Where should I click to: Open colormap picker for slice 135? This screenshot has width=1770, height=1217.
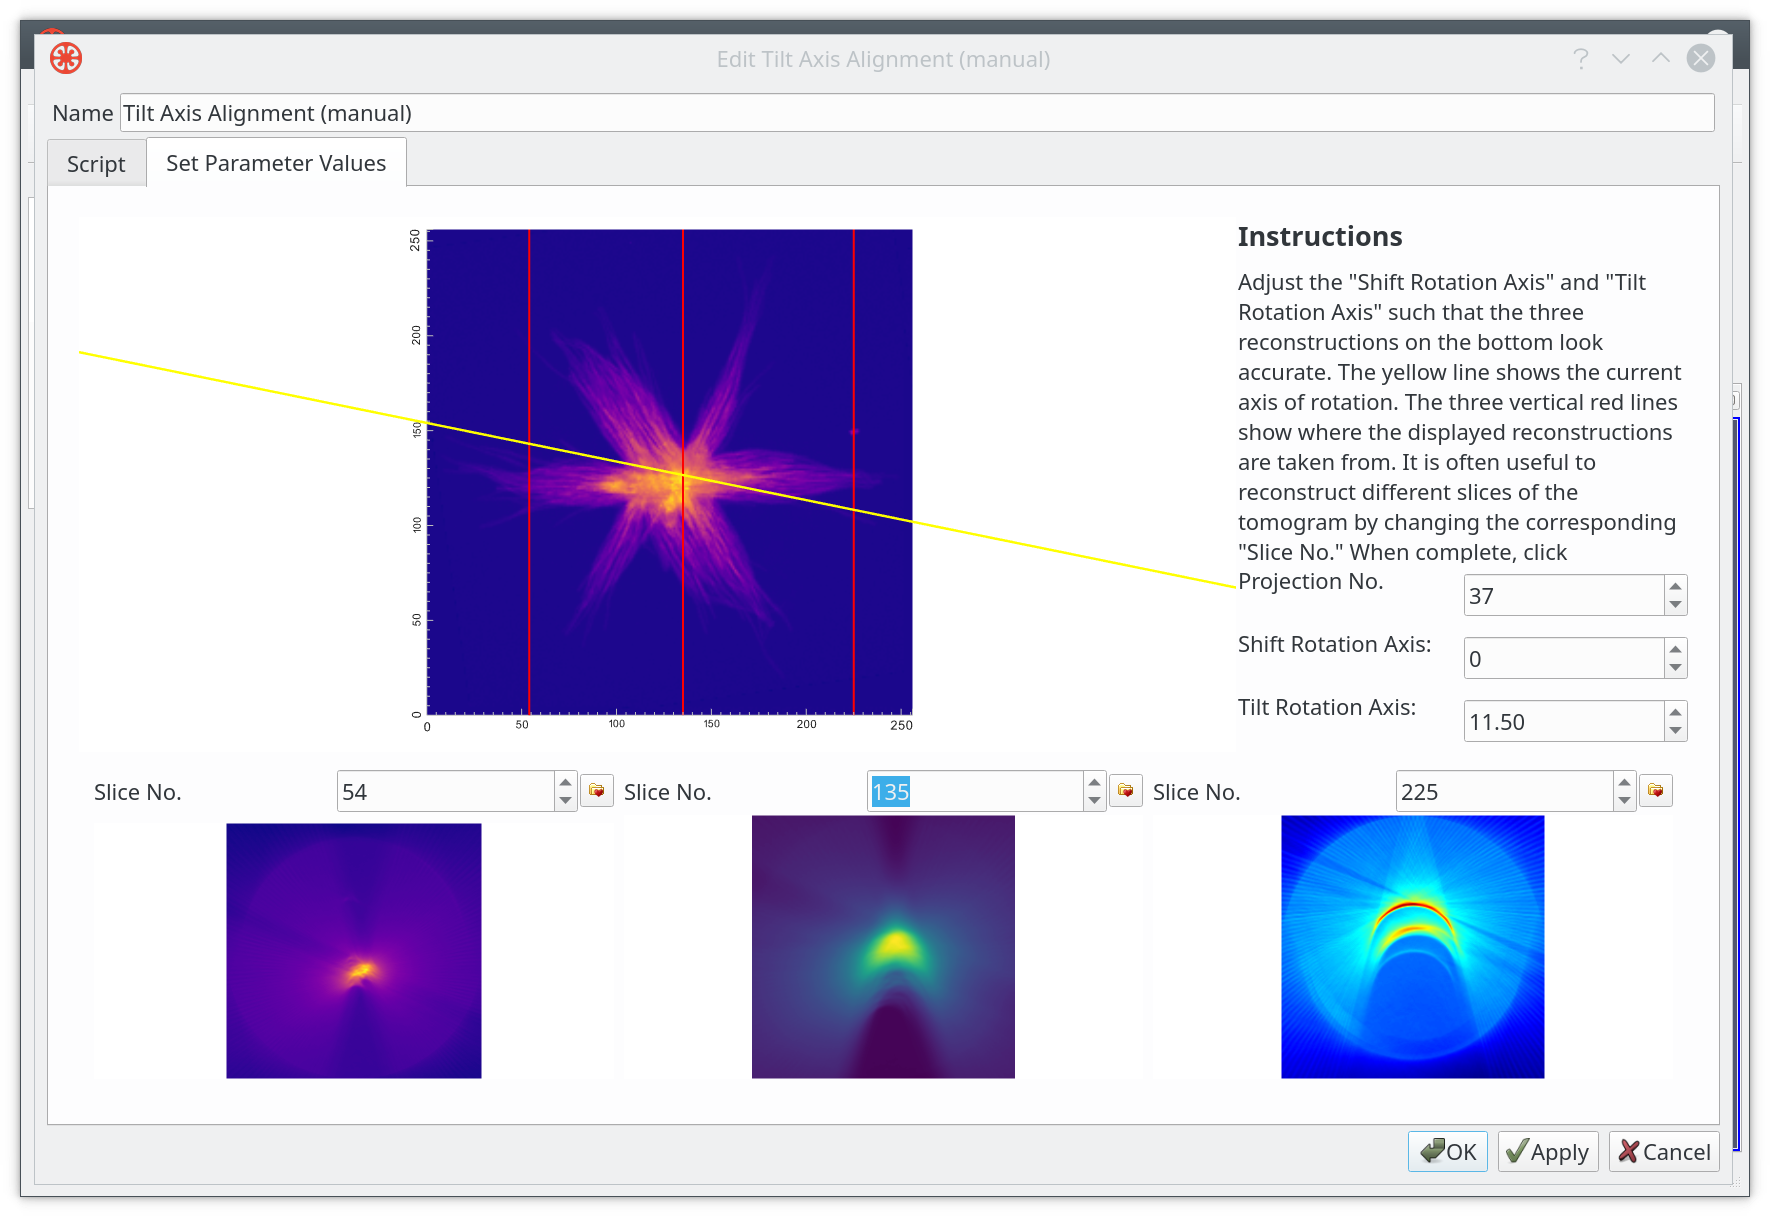pyautogui.click(x=1126, y=791)
